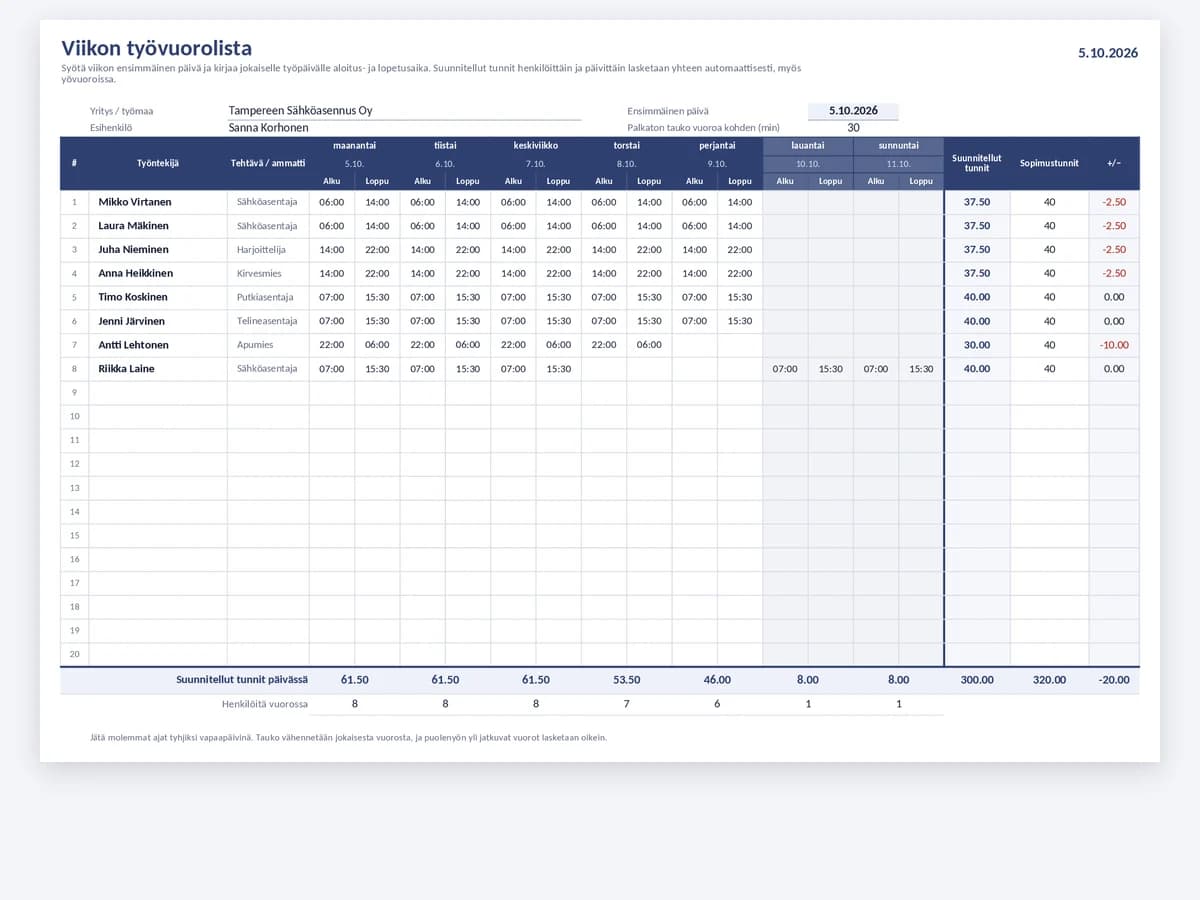Click the Viikon työvuorolista title

(156, 48)
